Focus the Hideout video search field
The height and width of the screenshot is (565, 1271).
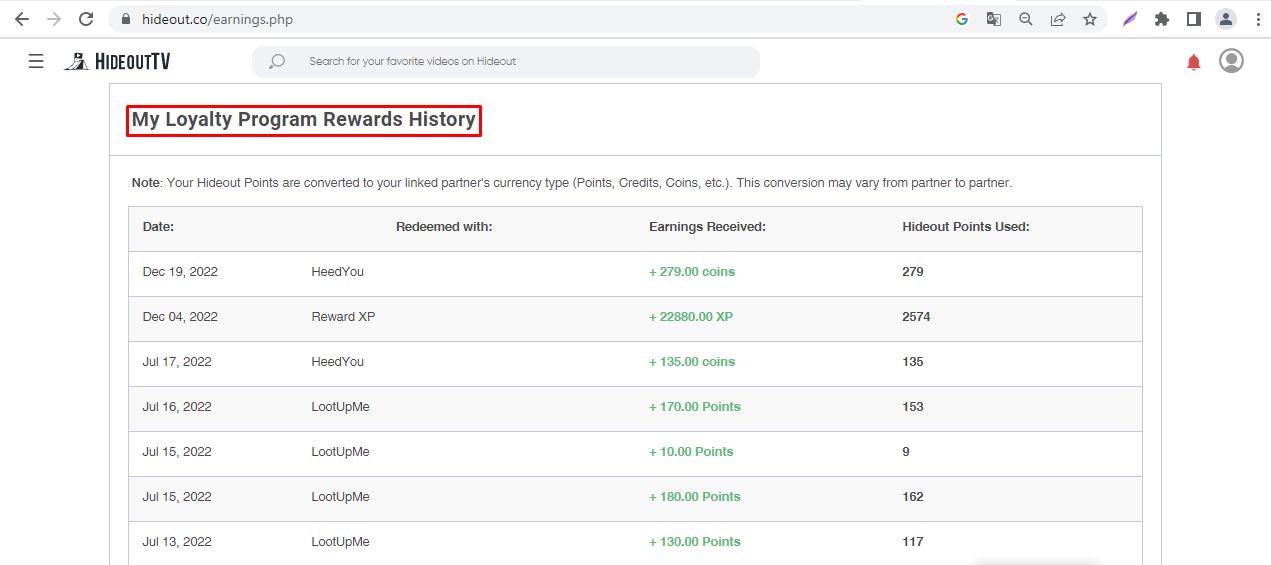pyautogui.click(x=506, y=61)
